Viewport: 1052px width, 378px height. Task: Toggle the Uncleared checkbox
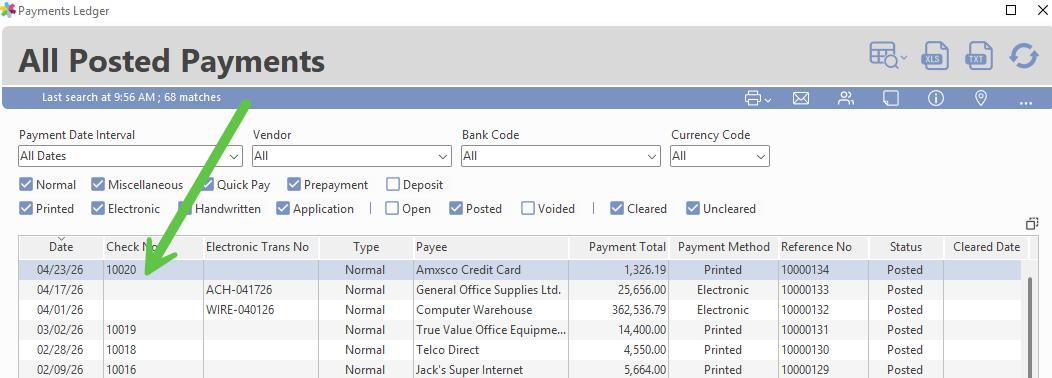click(x=693, y=209)
